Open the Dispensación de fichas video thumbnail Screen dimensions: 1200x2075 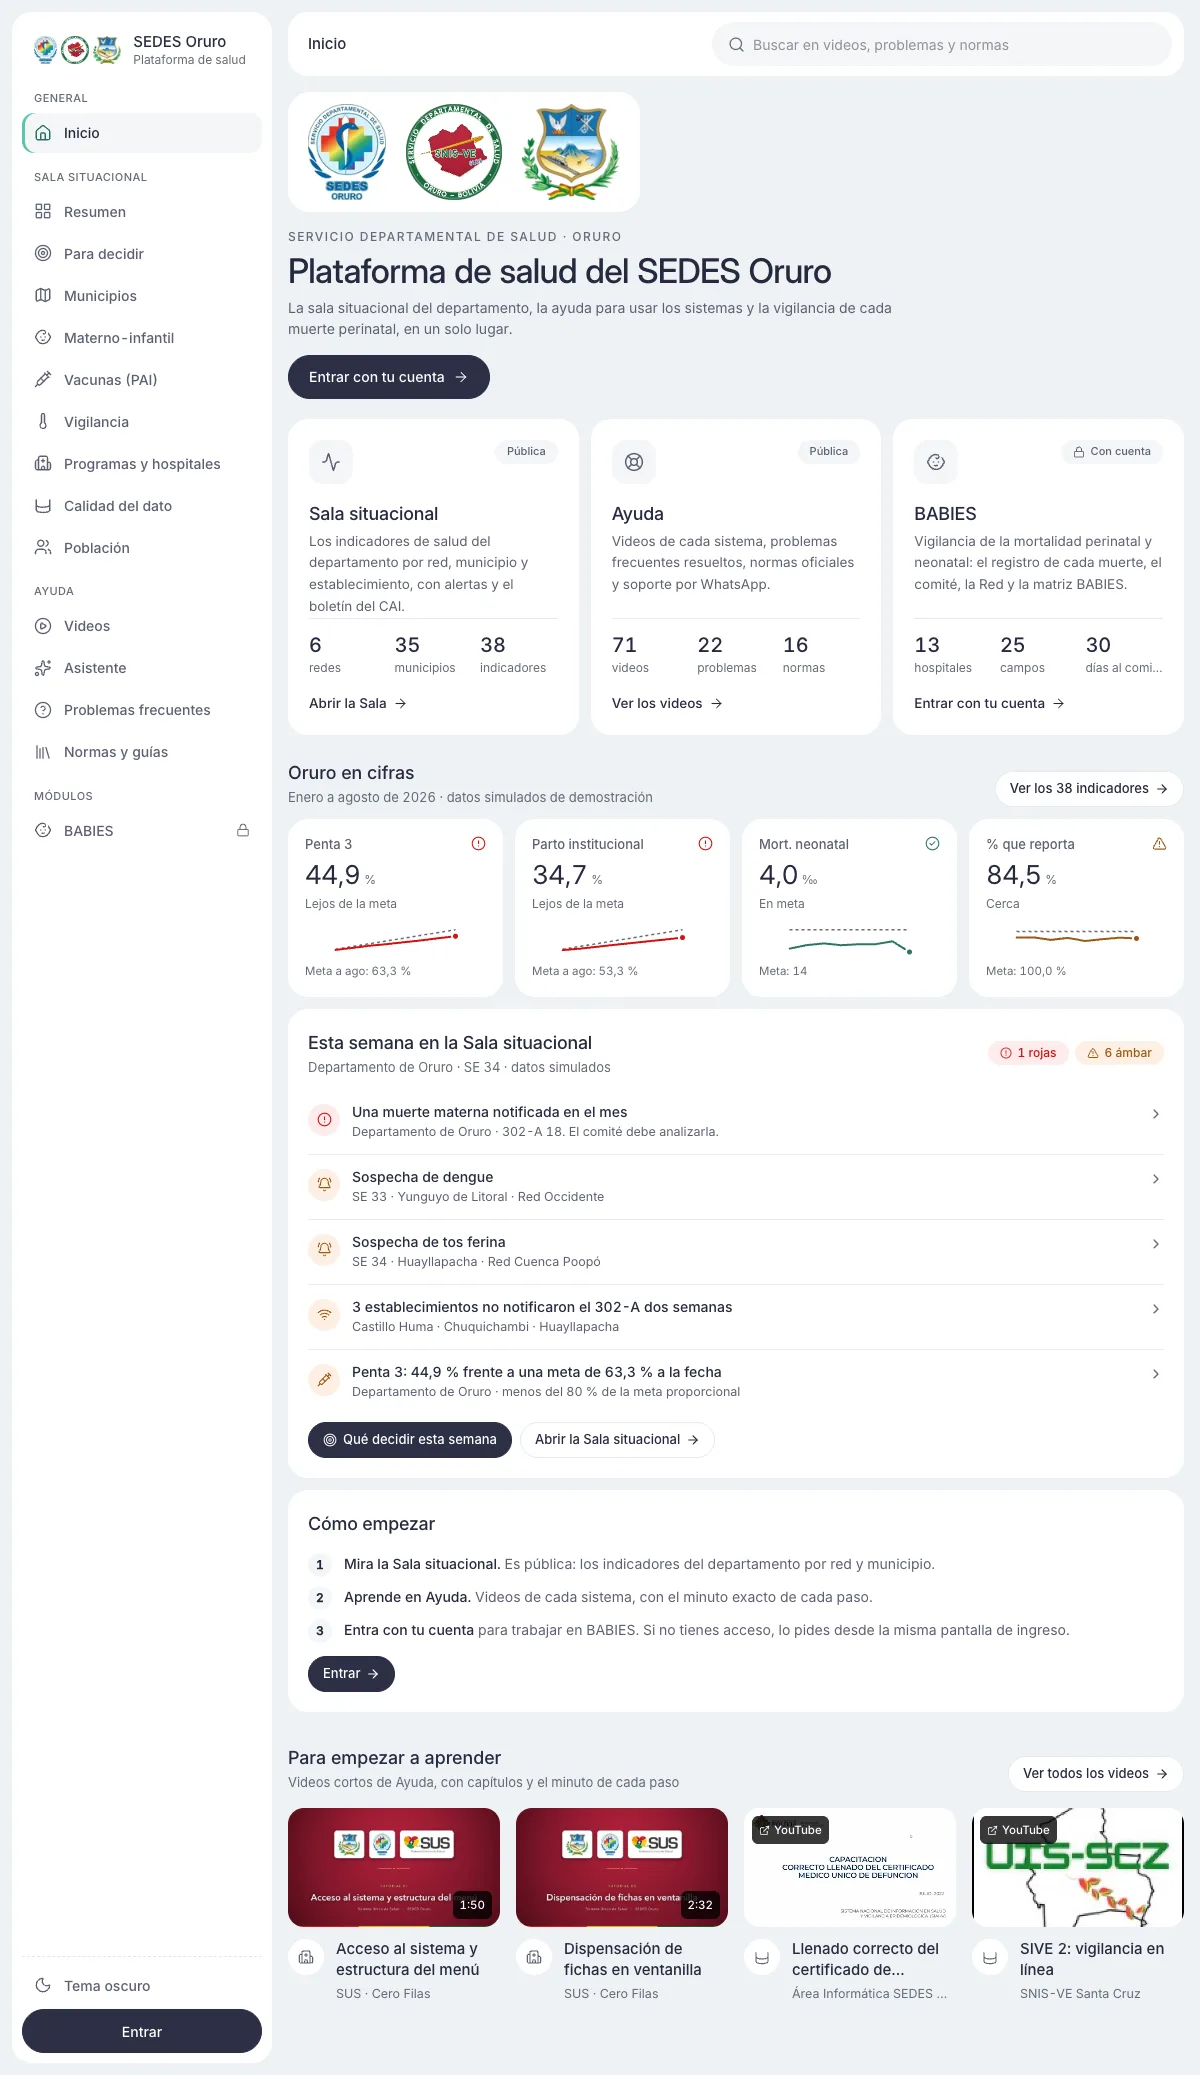[x=622, y=1867]
